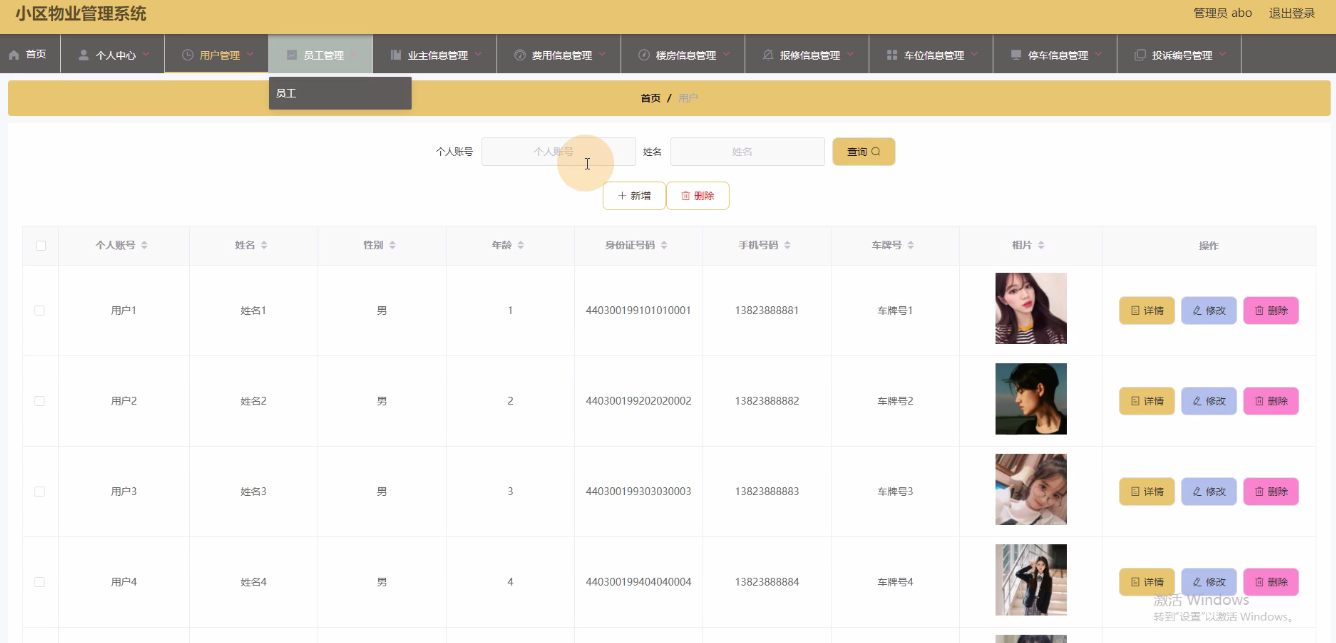This screenshot has height=643, width=1336.
Task: Click 退出登录 link in the header
Action: pyautogui.click(x=1291, y=13)
